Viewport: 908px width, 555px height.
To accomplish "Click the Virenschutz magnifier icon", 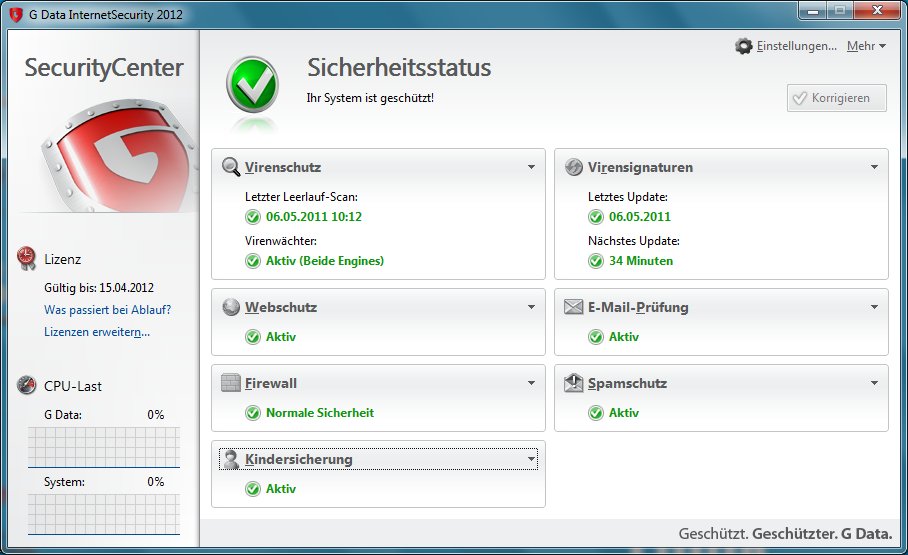I will tap(231, 167).
